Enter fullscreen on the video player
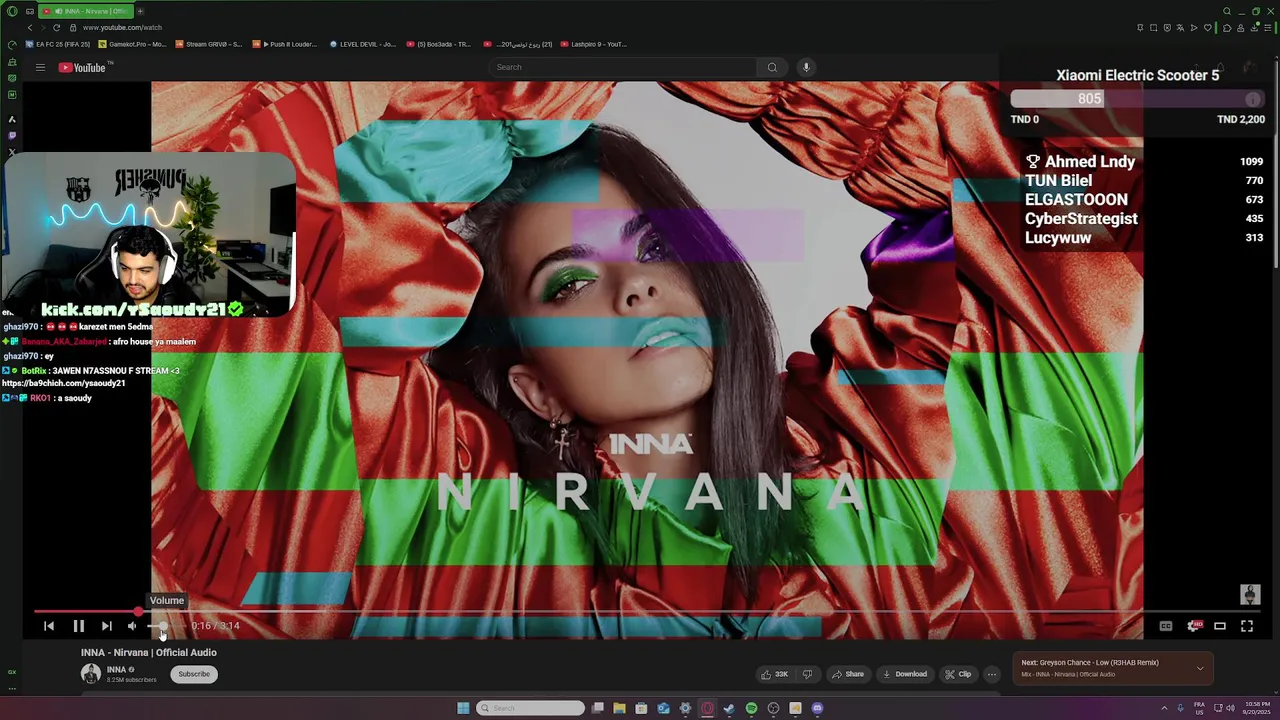 coord(1247,626)
